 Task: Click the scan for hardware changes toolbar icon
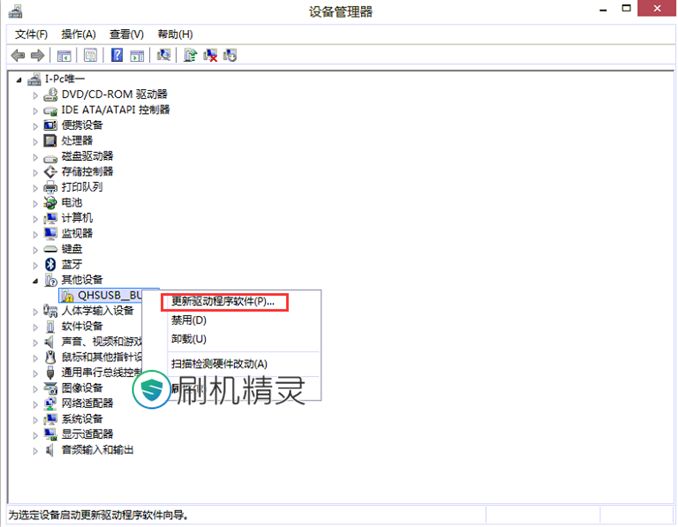[163, 55]
